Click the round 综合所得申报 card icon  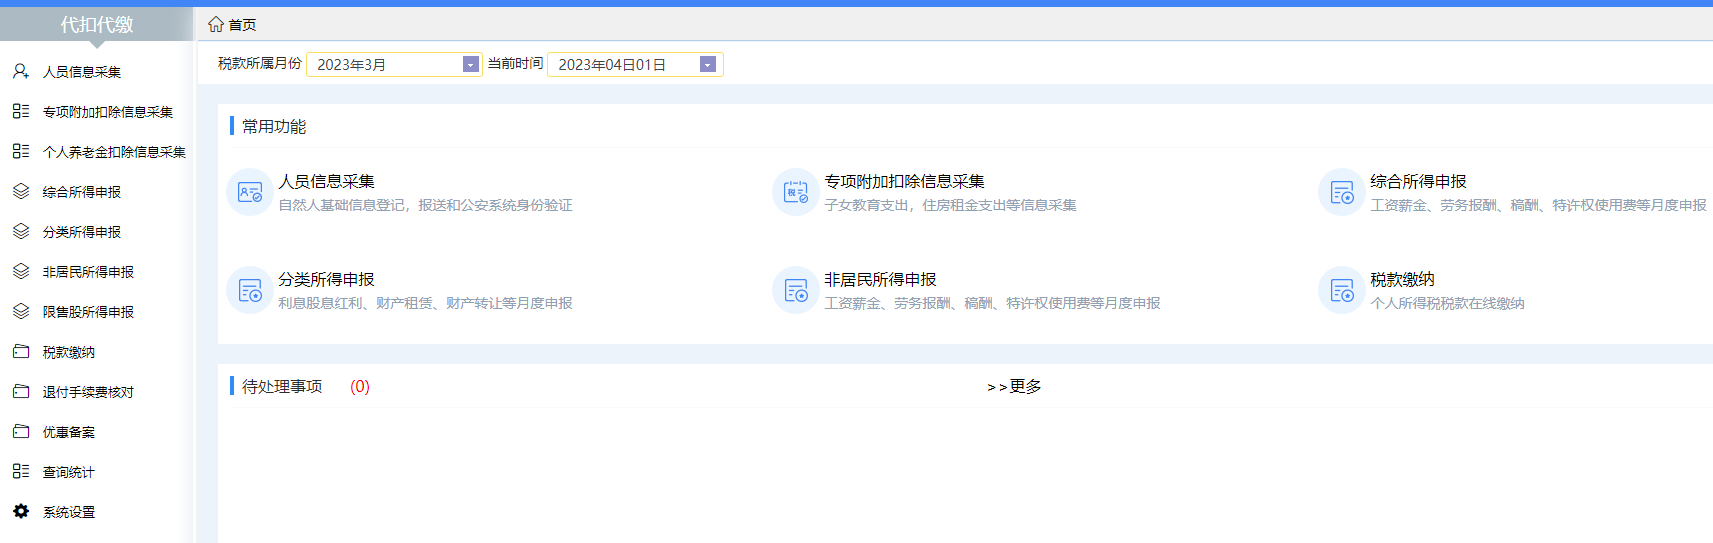coord(1342,192)
